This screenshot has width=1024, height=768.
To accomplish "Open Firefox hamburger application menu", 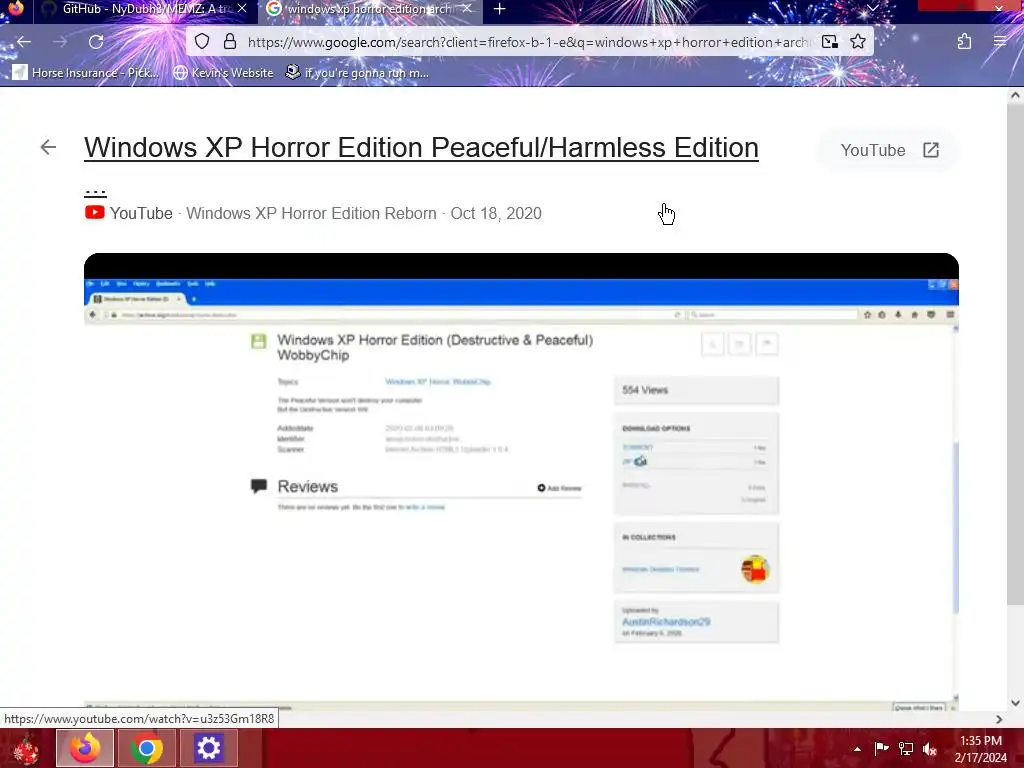I will click(1000, 42).
